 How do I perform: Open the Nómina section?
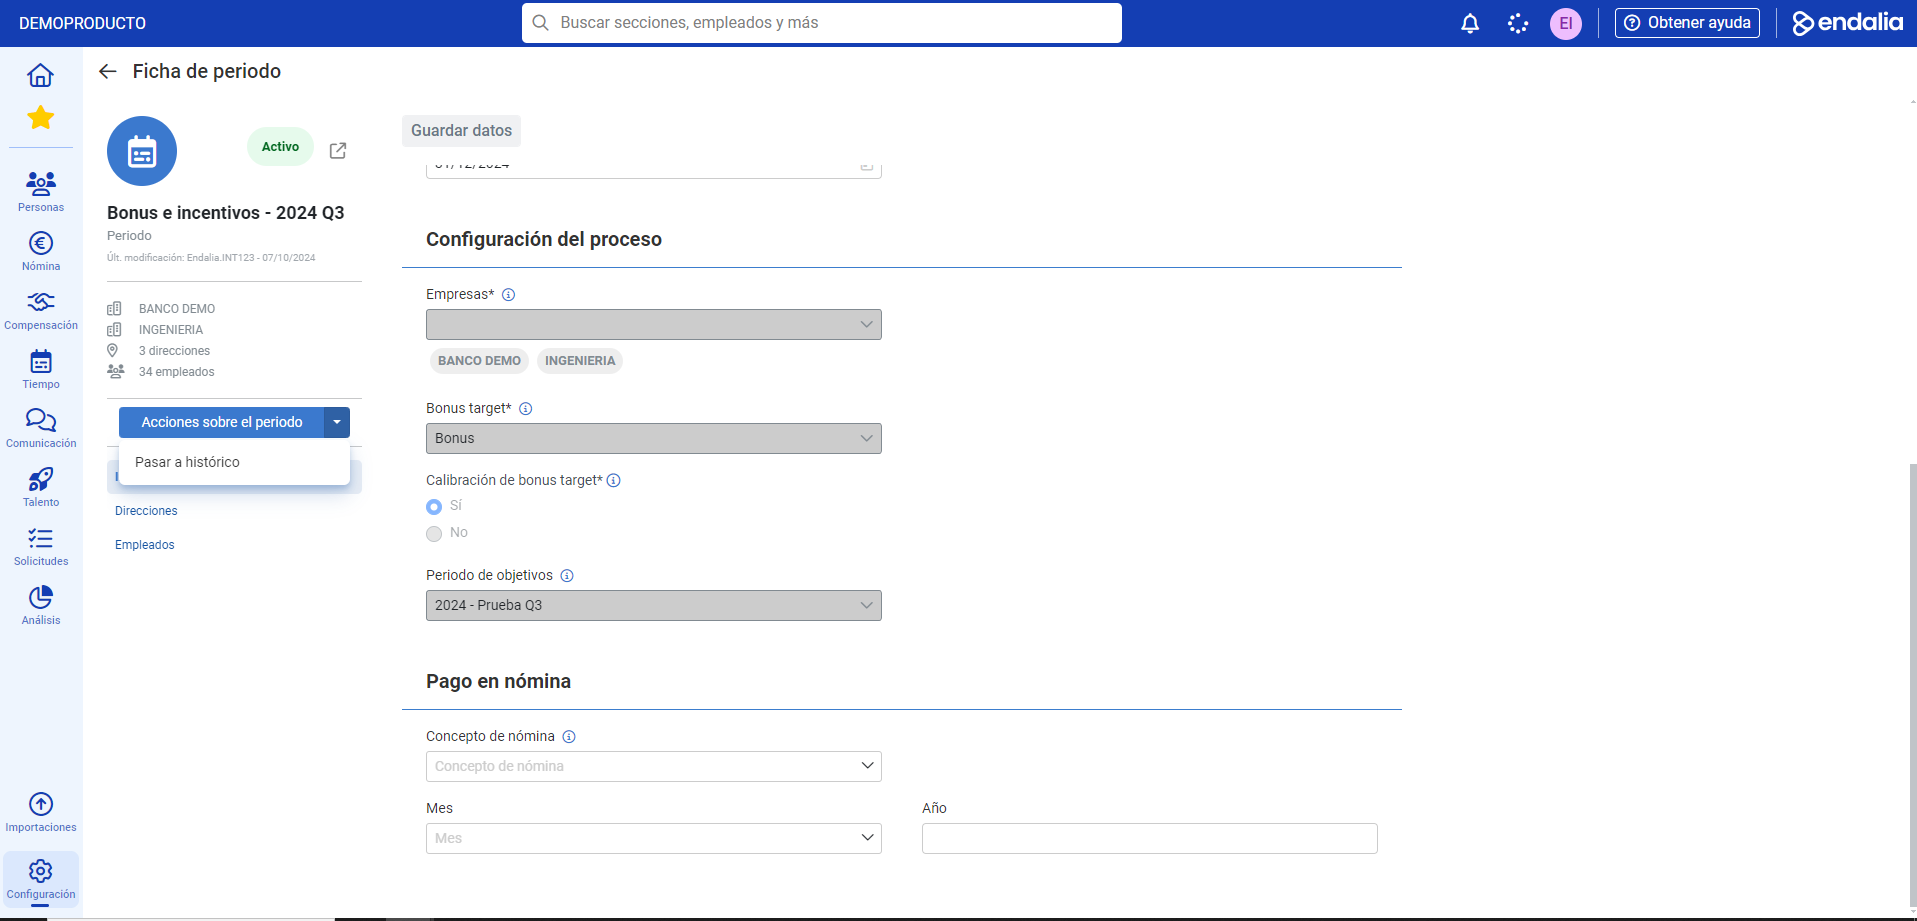pyautogui.click(x=41, y=251)
